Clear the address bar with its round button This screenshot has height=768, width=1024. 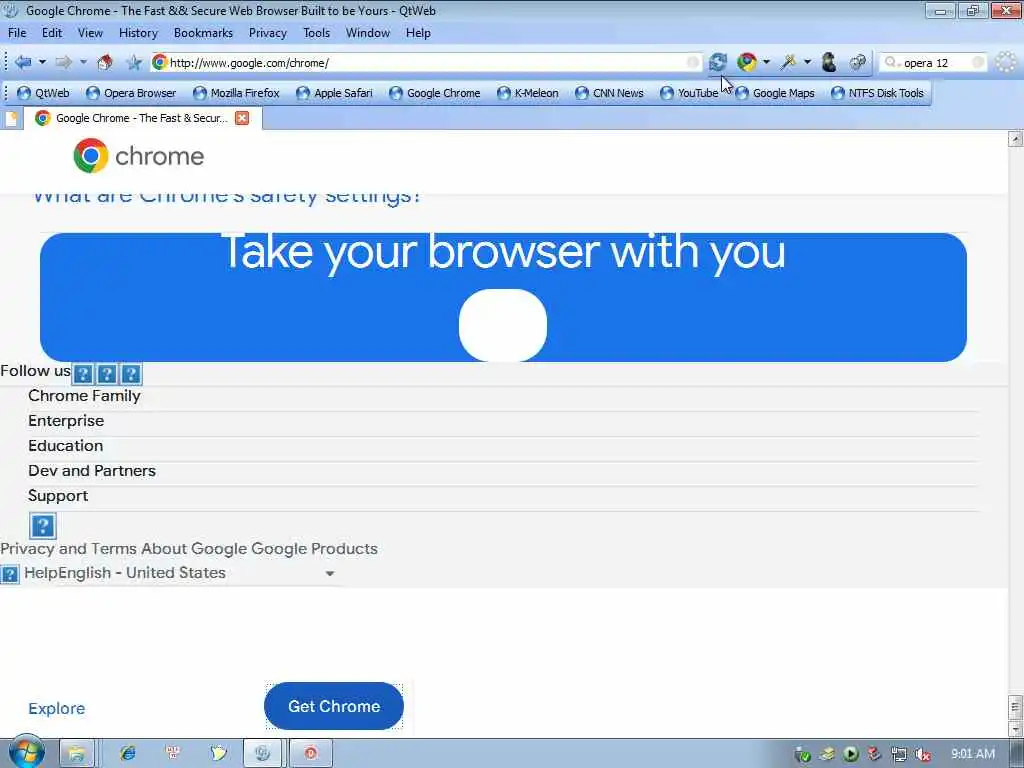coord(693,63)
